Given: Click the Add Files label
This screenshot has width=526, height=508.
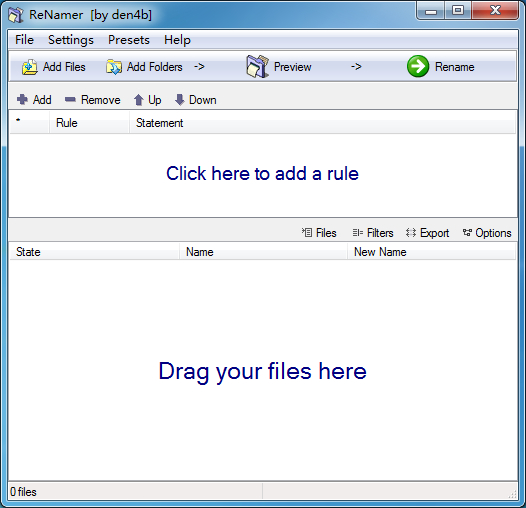Looking at the screenshot, I should [64, 67].
